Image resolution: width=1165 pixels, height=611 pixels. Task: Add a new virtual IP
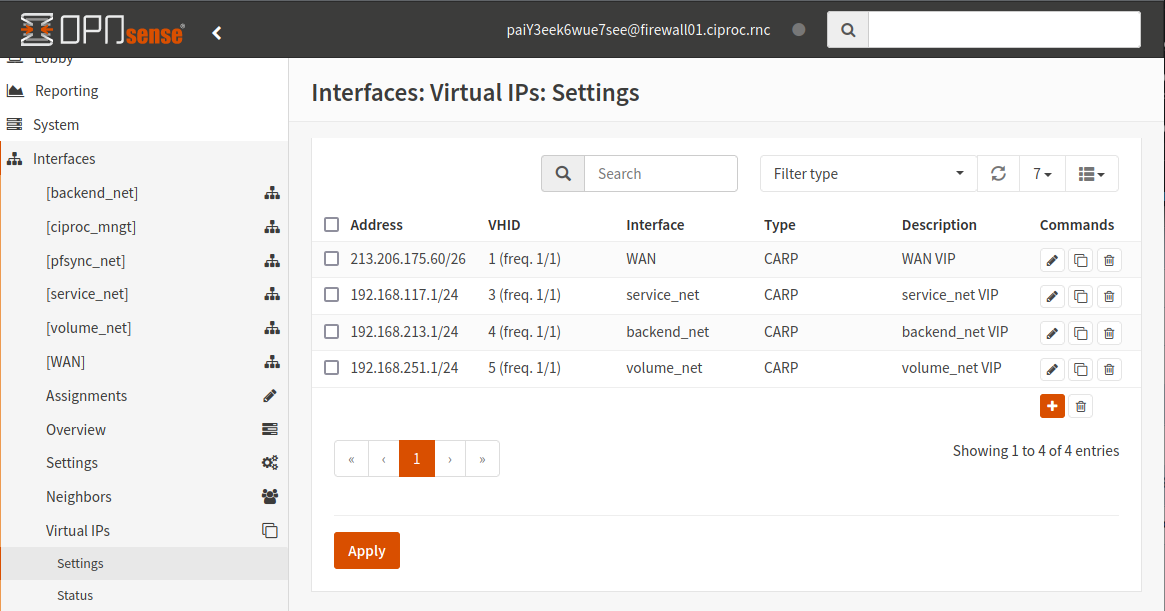(1052, 406)
